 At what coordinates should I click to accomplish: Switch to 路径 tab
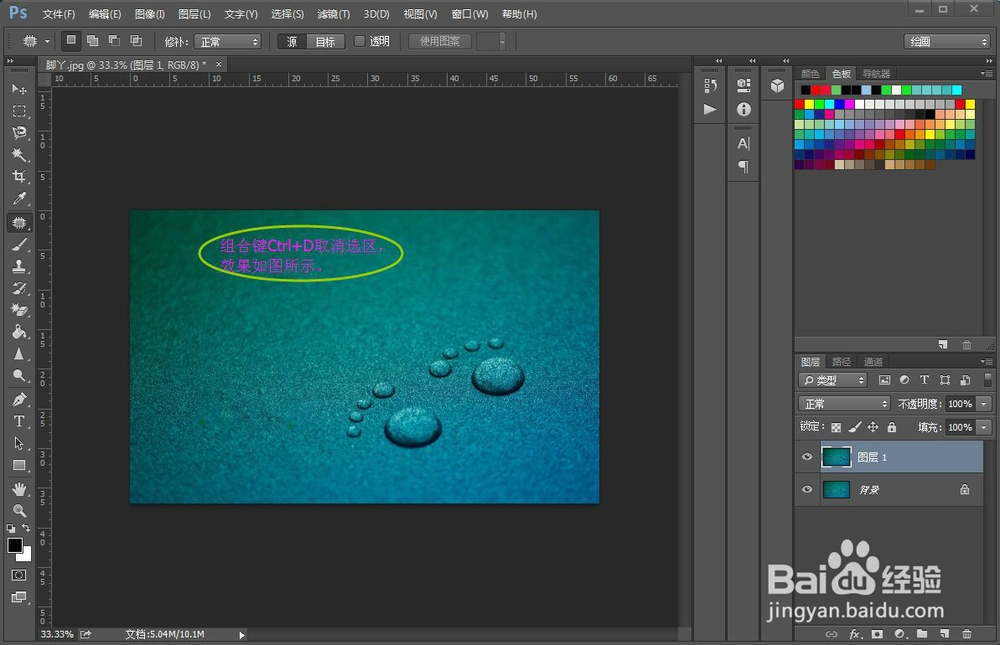[x=841, y=362]
